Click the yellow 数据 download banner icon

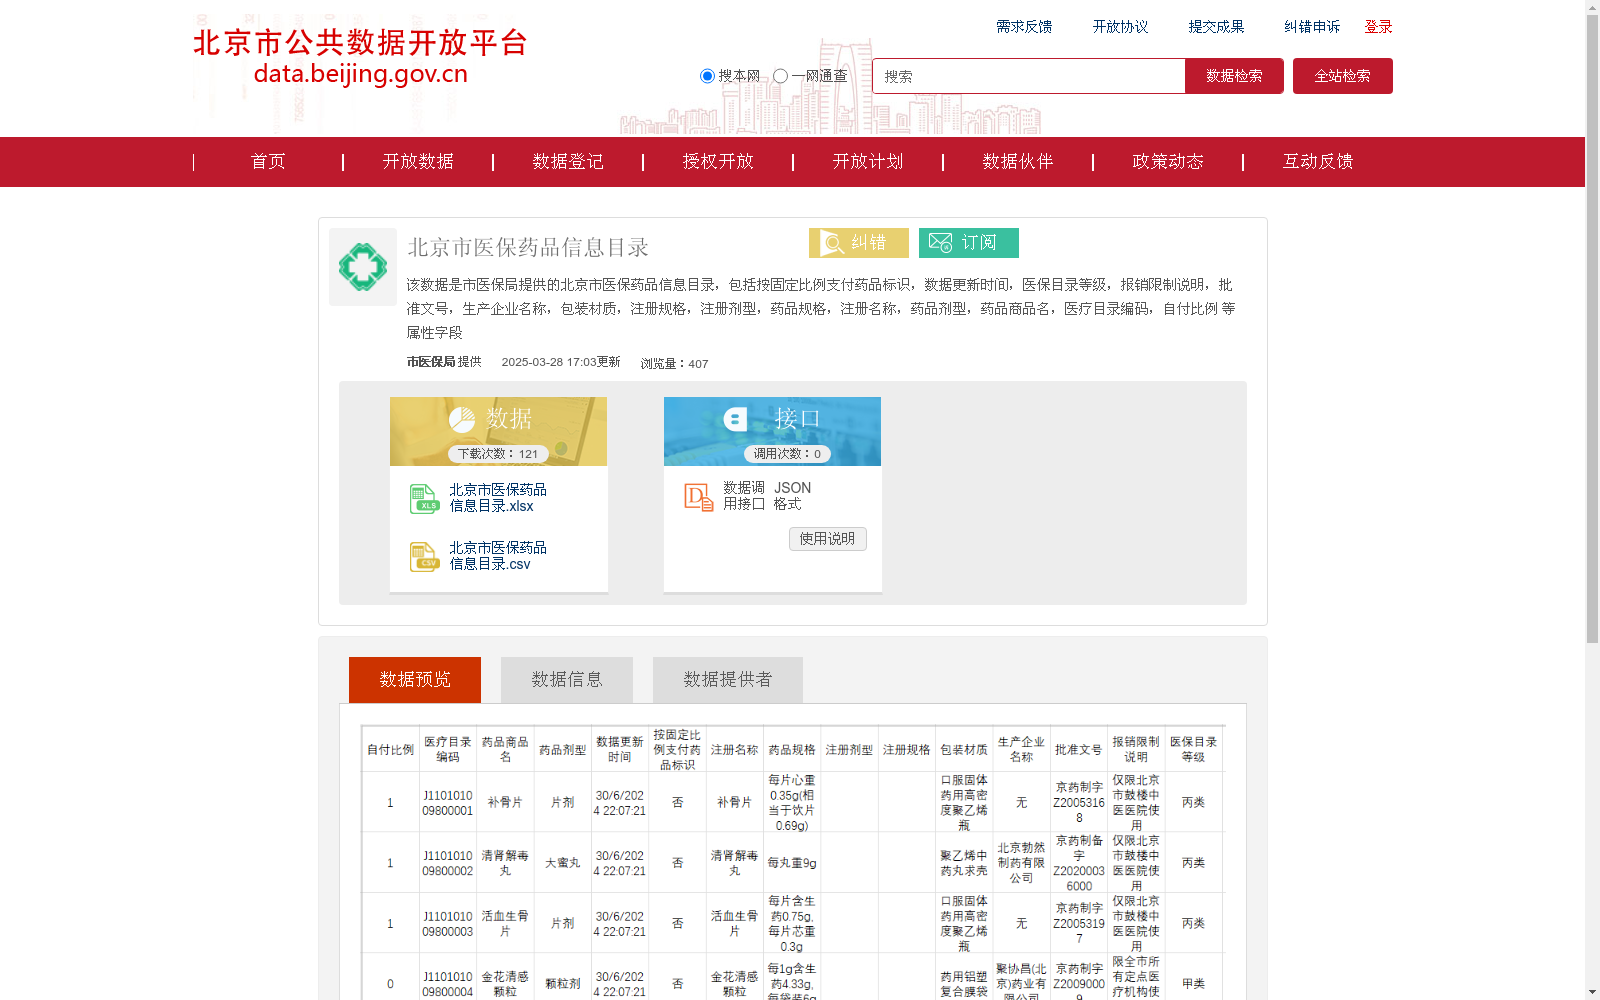click(462, 419)
